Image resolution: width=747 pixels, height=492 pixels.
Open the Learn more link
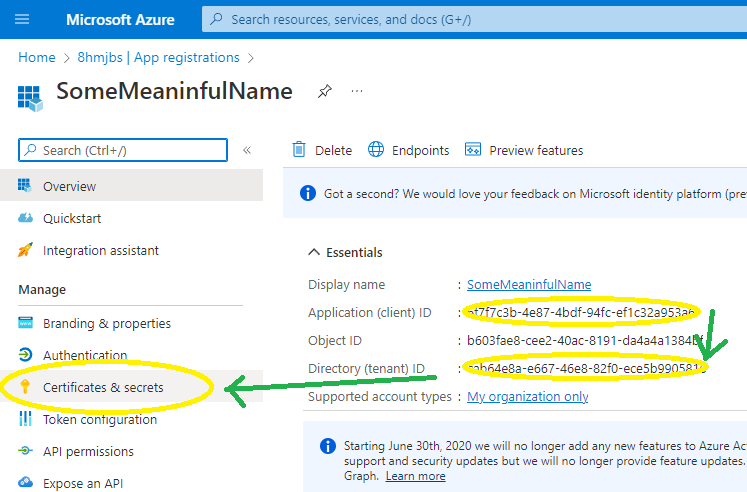point(415,476)
